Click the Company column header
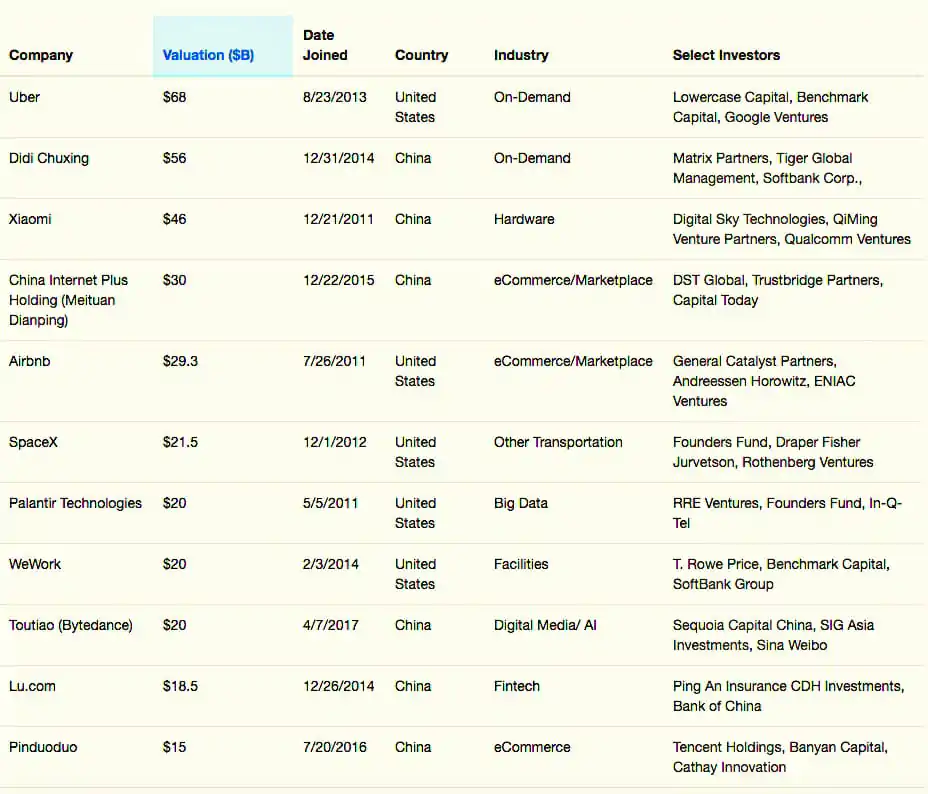928x794 pixels. pos(41,55)
